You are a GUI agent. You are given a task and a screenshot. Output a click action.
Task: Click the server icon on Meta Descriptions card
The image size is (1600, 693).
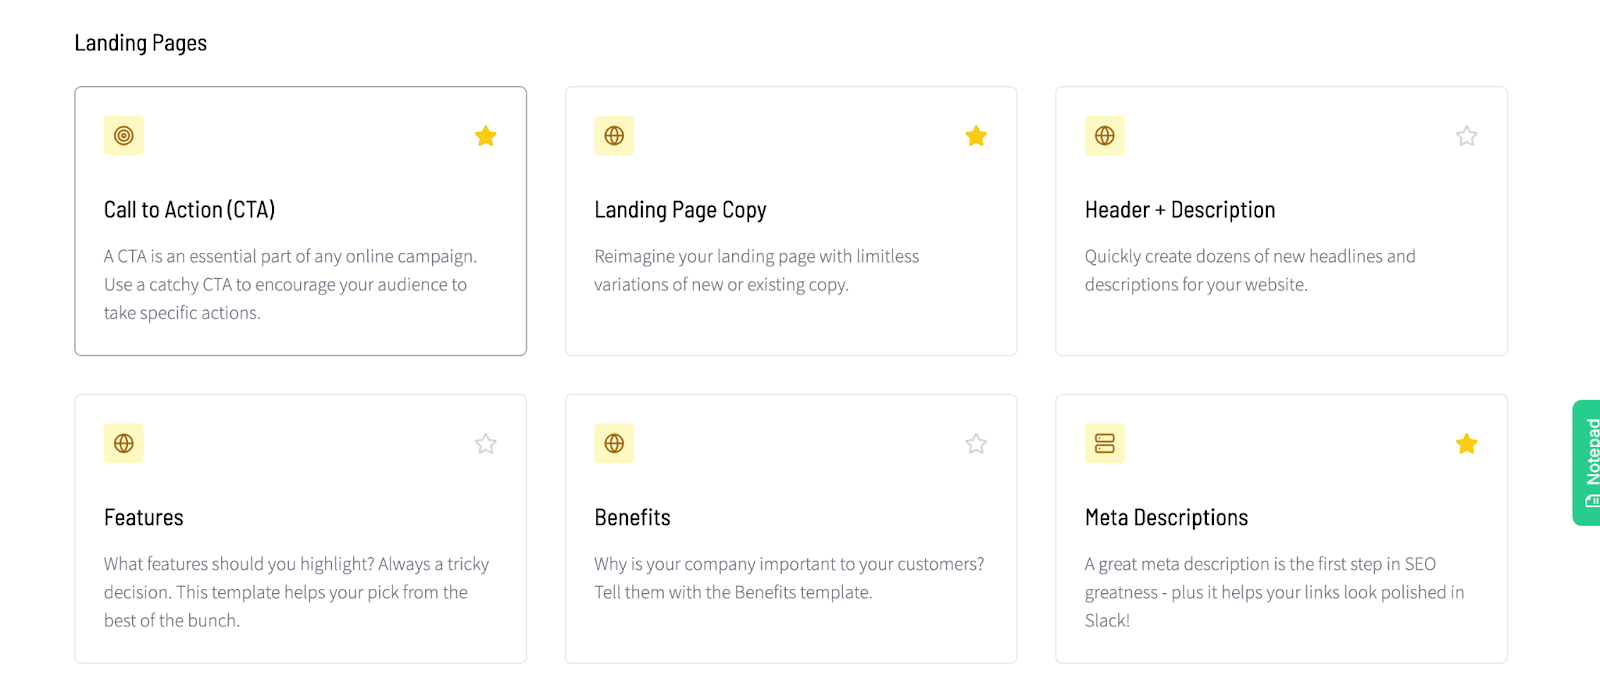pyautogui.click(x=1105, y=444)
